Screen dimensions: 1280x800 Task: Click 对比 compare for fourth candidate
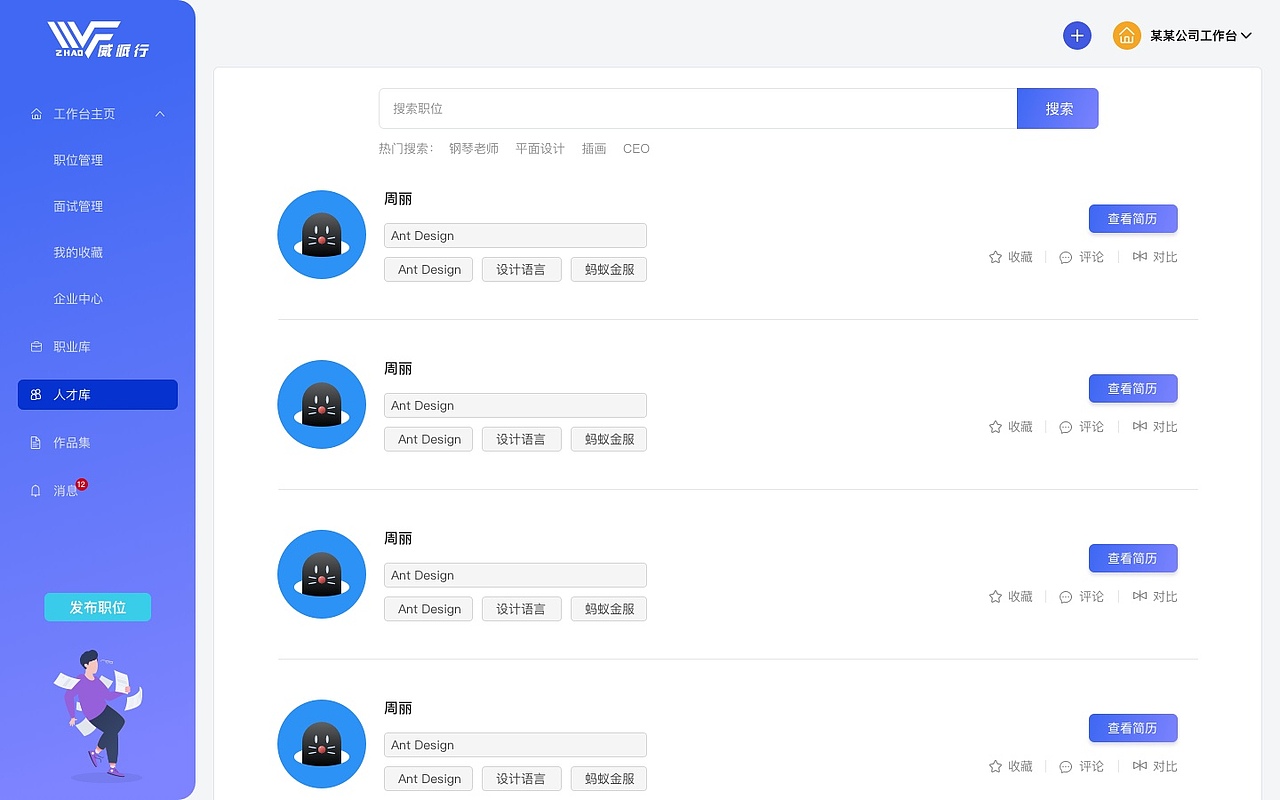pos(1155,767)
